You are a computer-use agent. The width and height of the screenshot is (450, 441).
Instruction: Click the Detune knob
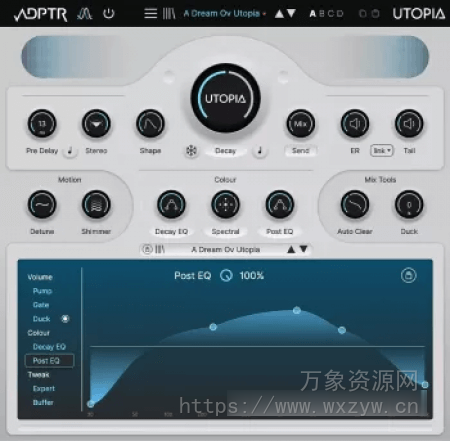pos(42,204)
